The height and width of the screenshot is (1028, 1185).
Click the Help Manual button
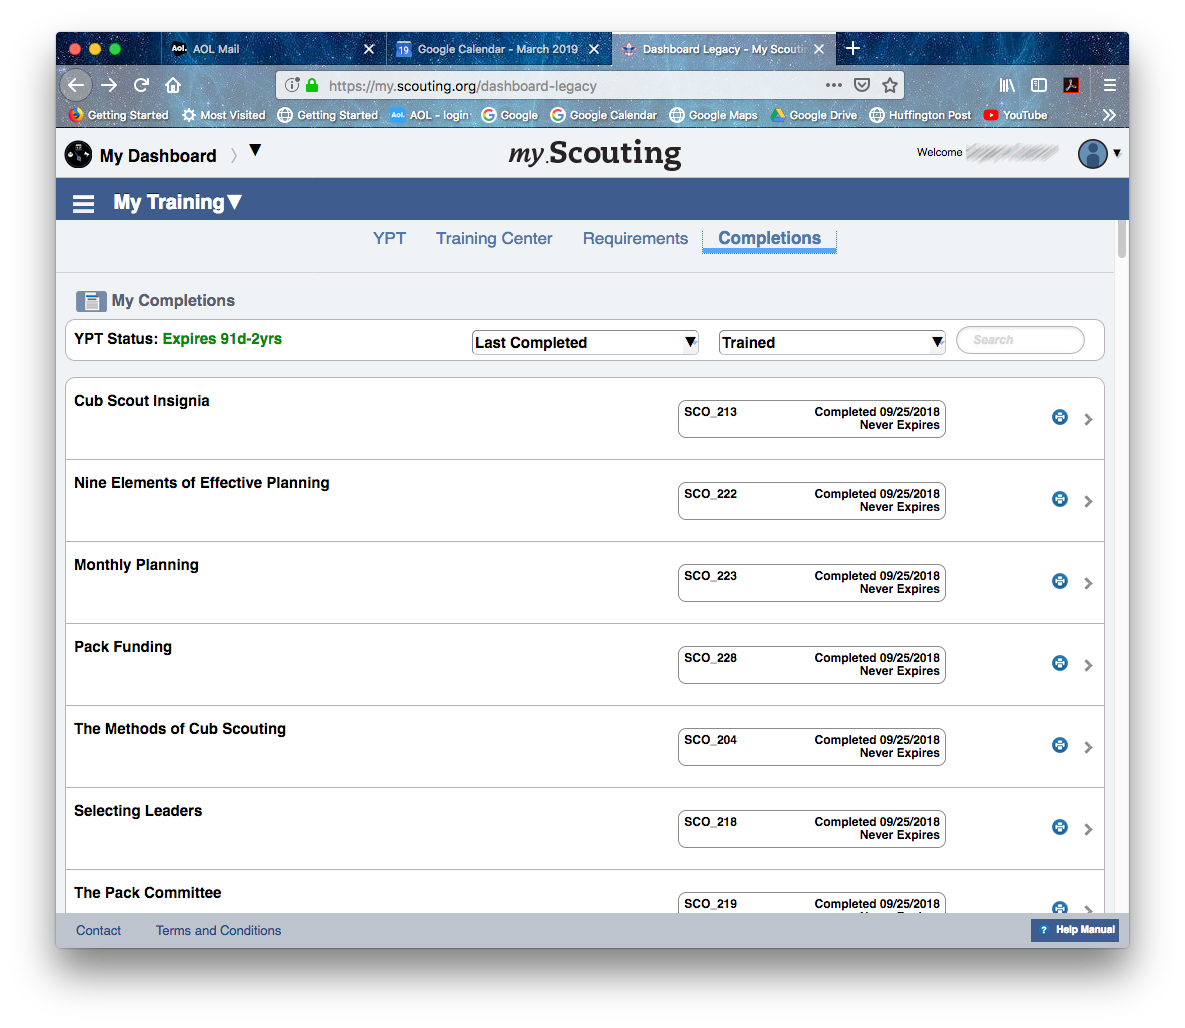coord(1075,930)
